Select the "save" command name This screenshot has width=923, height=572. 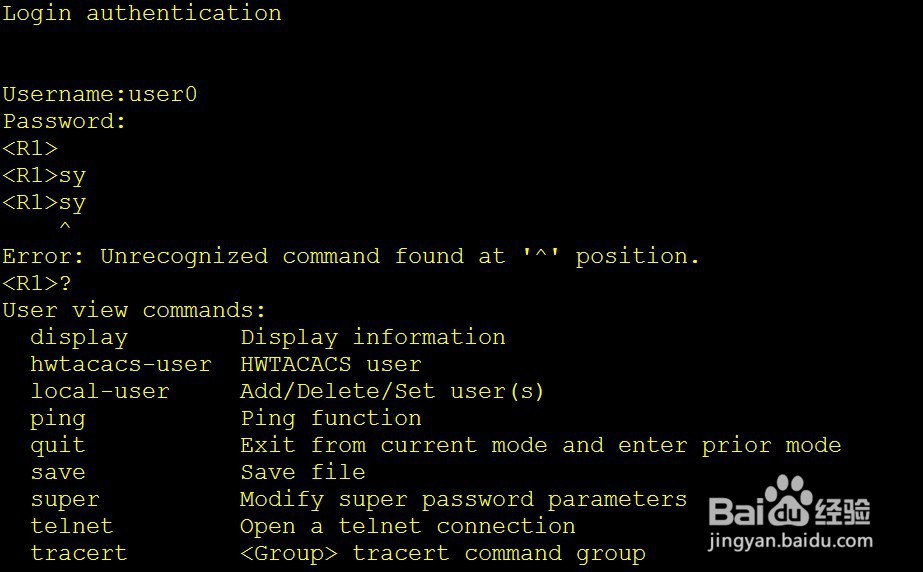[x=58, y=472]
